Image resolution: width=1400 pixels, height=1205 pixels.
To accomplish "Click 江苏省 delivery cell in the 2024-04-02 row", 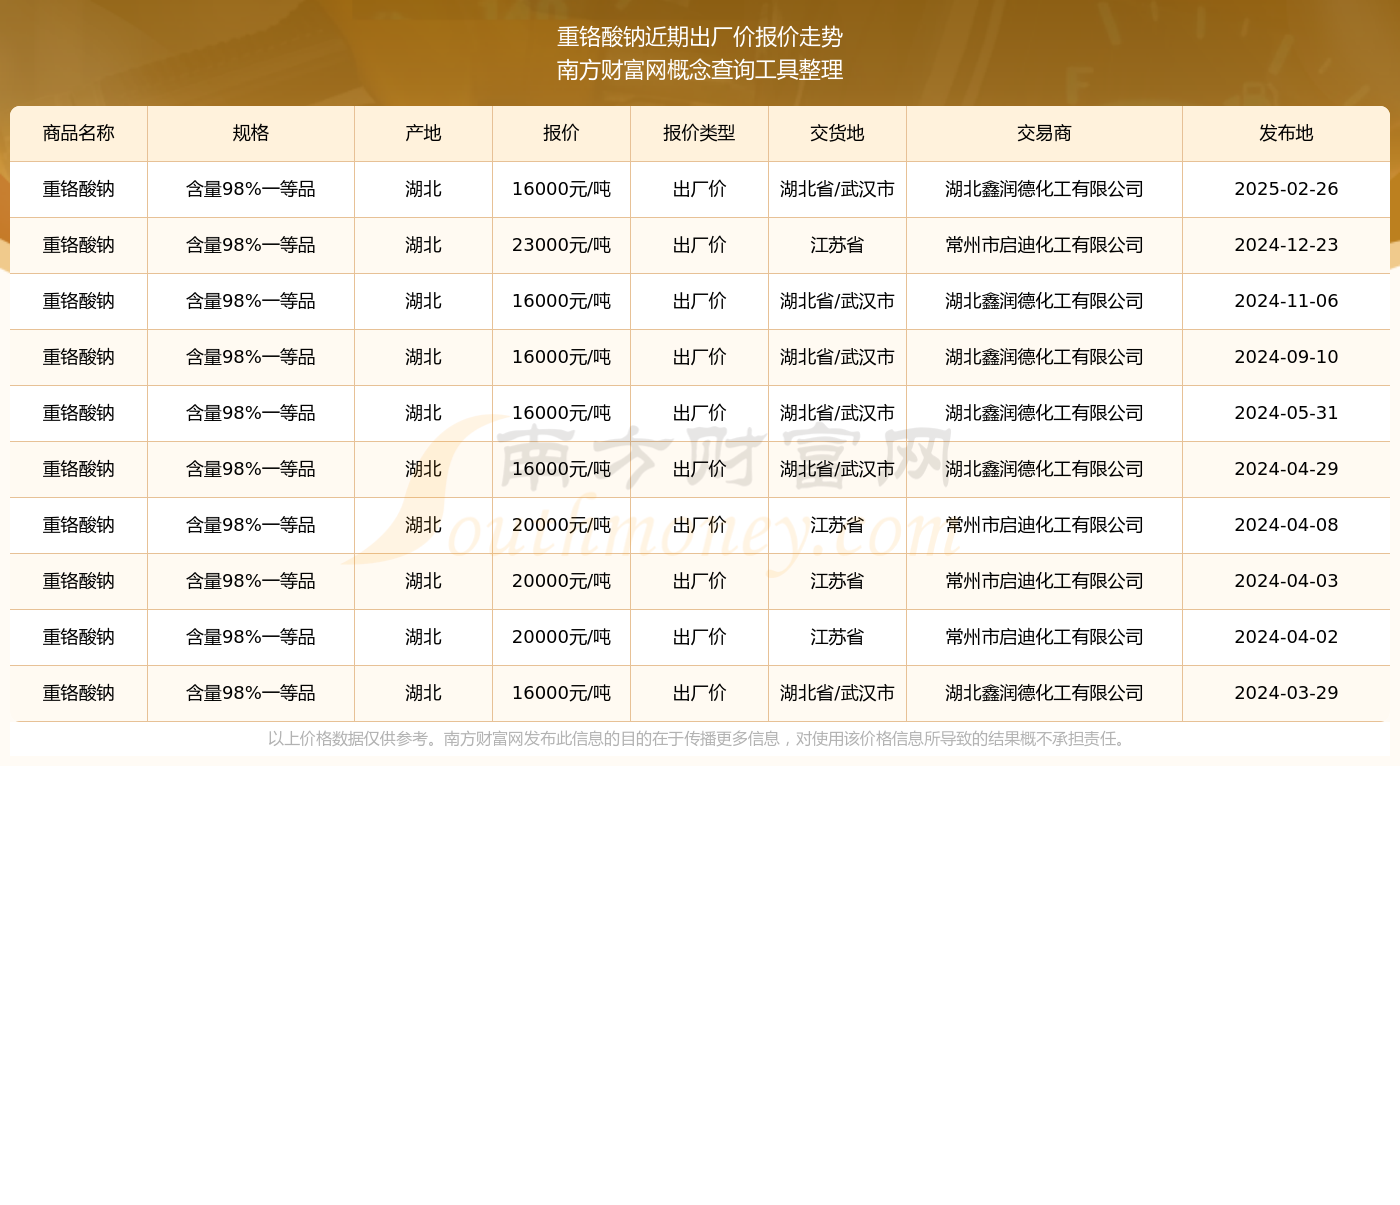I will coord(838,638).
